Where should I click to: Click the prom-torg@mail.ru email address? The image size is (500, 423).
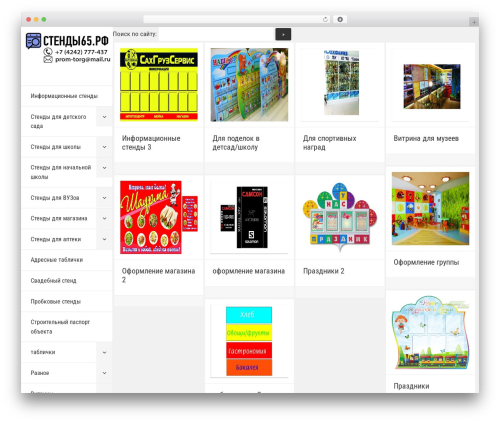[83, 59]
